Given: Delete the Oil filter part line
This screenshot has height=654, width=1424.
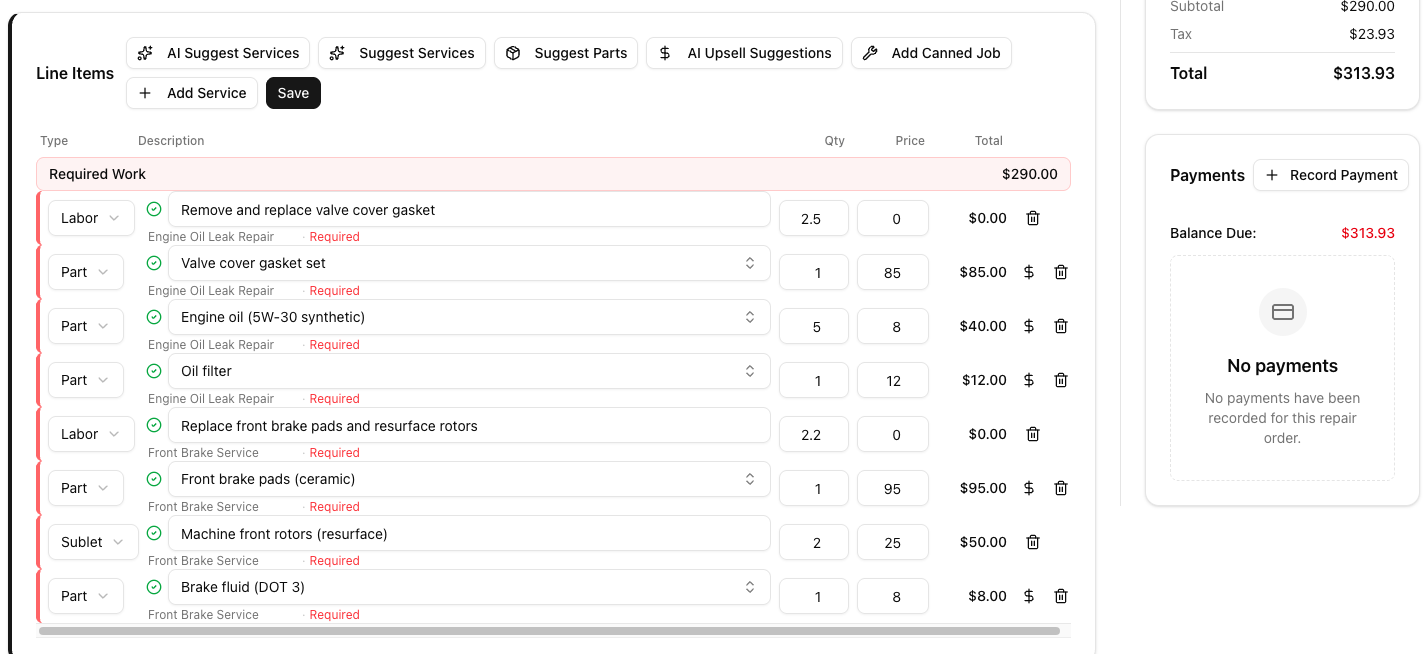Looking at the screenshot, I should tap(1061, 380).
